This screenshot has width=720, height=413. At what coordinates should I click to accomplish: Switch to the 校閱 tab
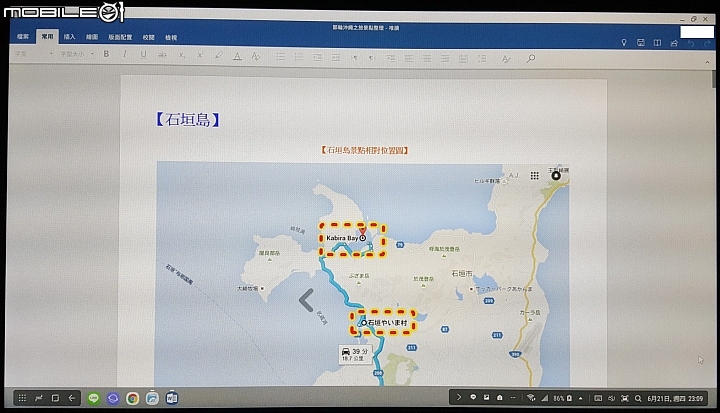pos(148,37)
